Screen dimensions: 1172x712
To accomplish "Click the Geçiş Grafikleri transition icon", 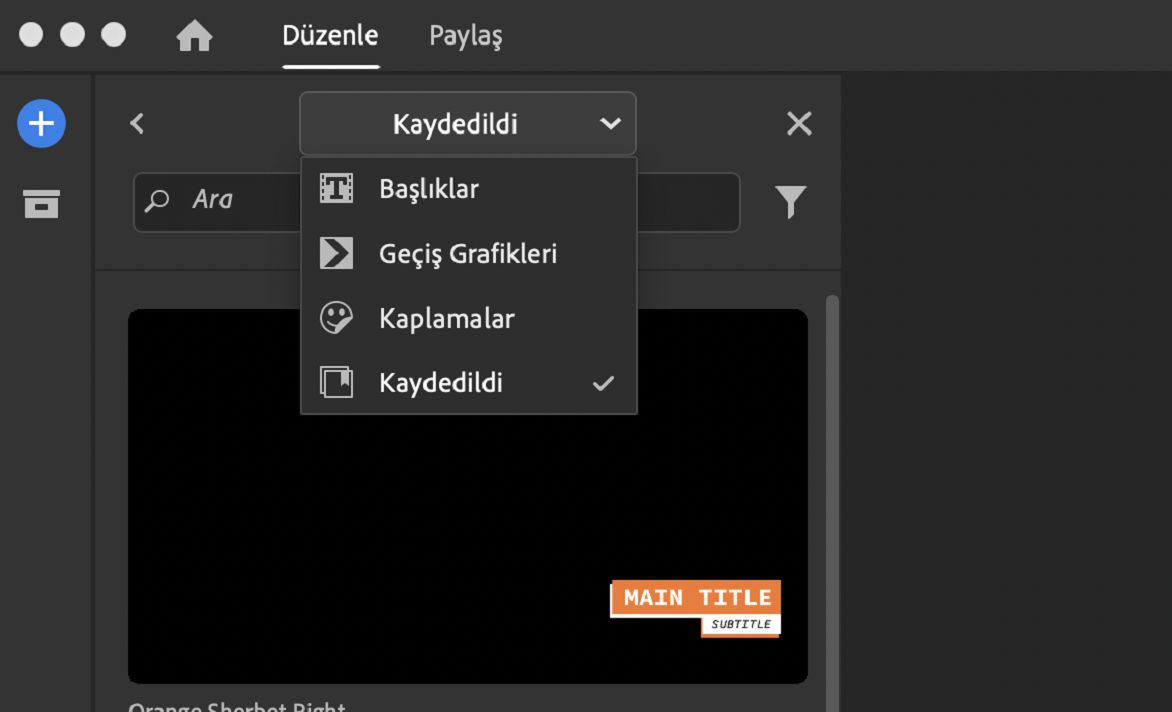I will [335, 253].
